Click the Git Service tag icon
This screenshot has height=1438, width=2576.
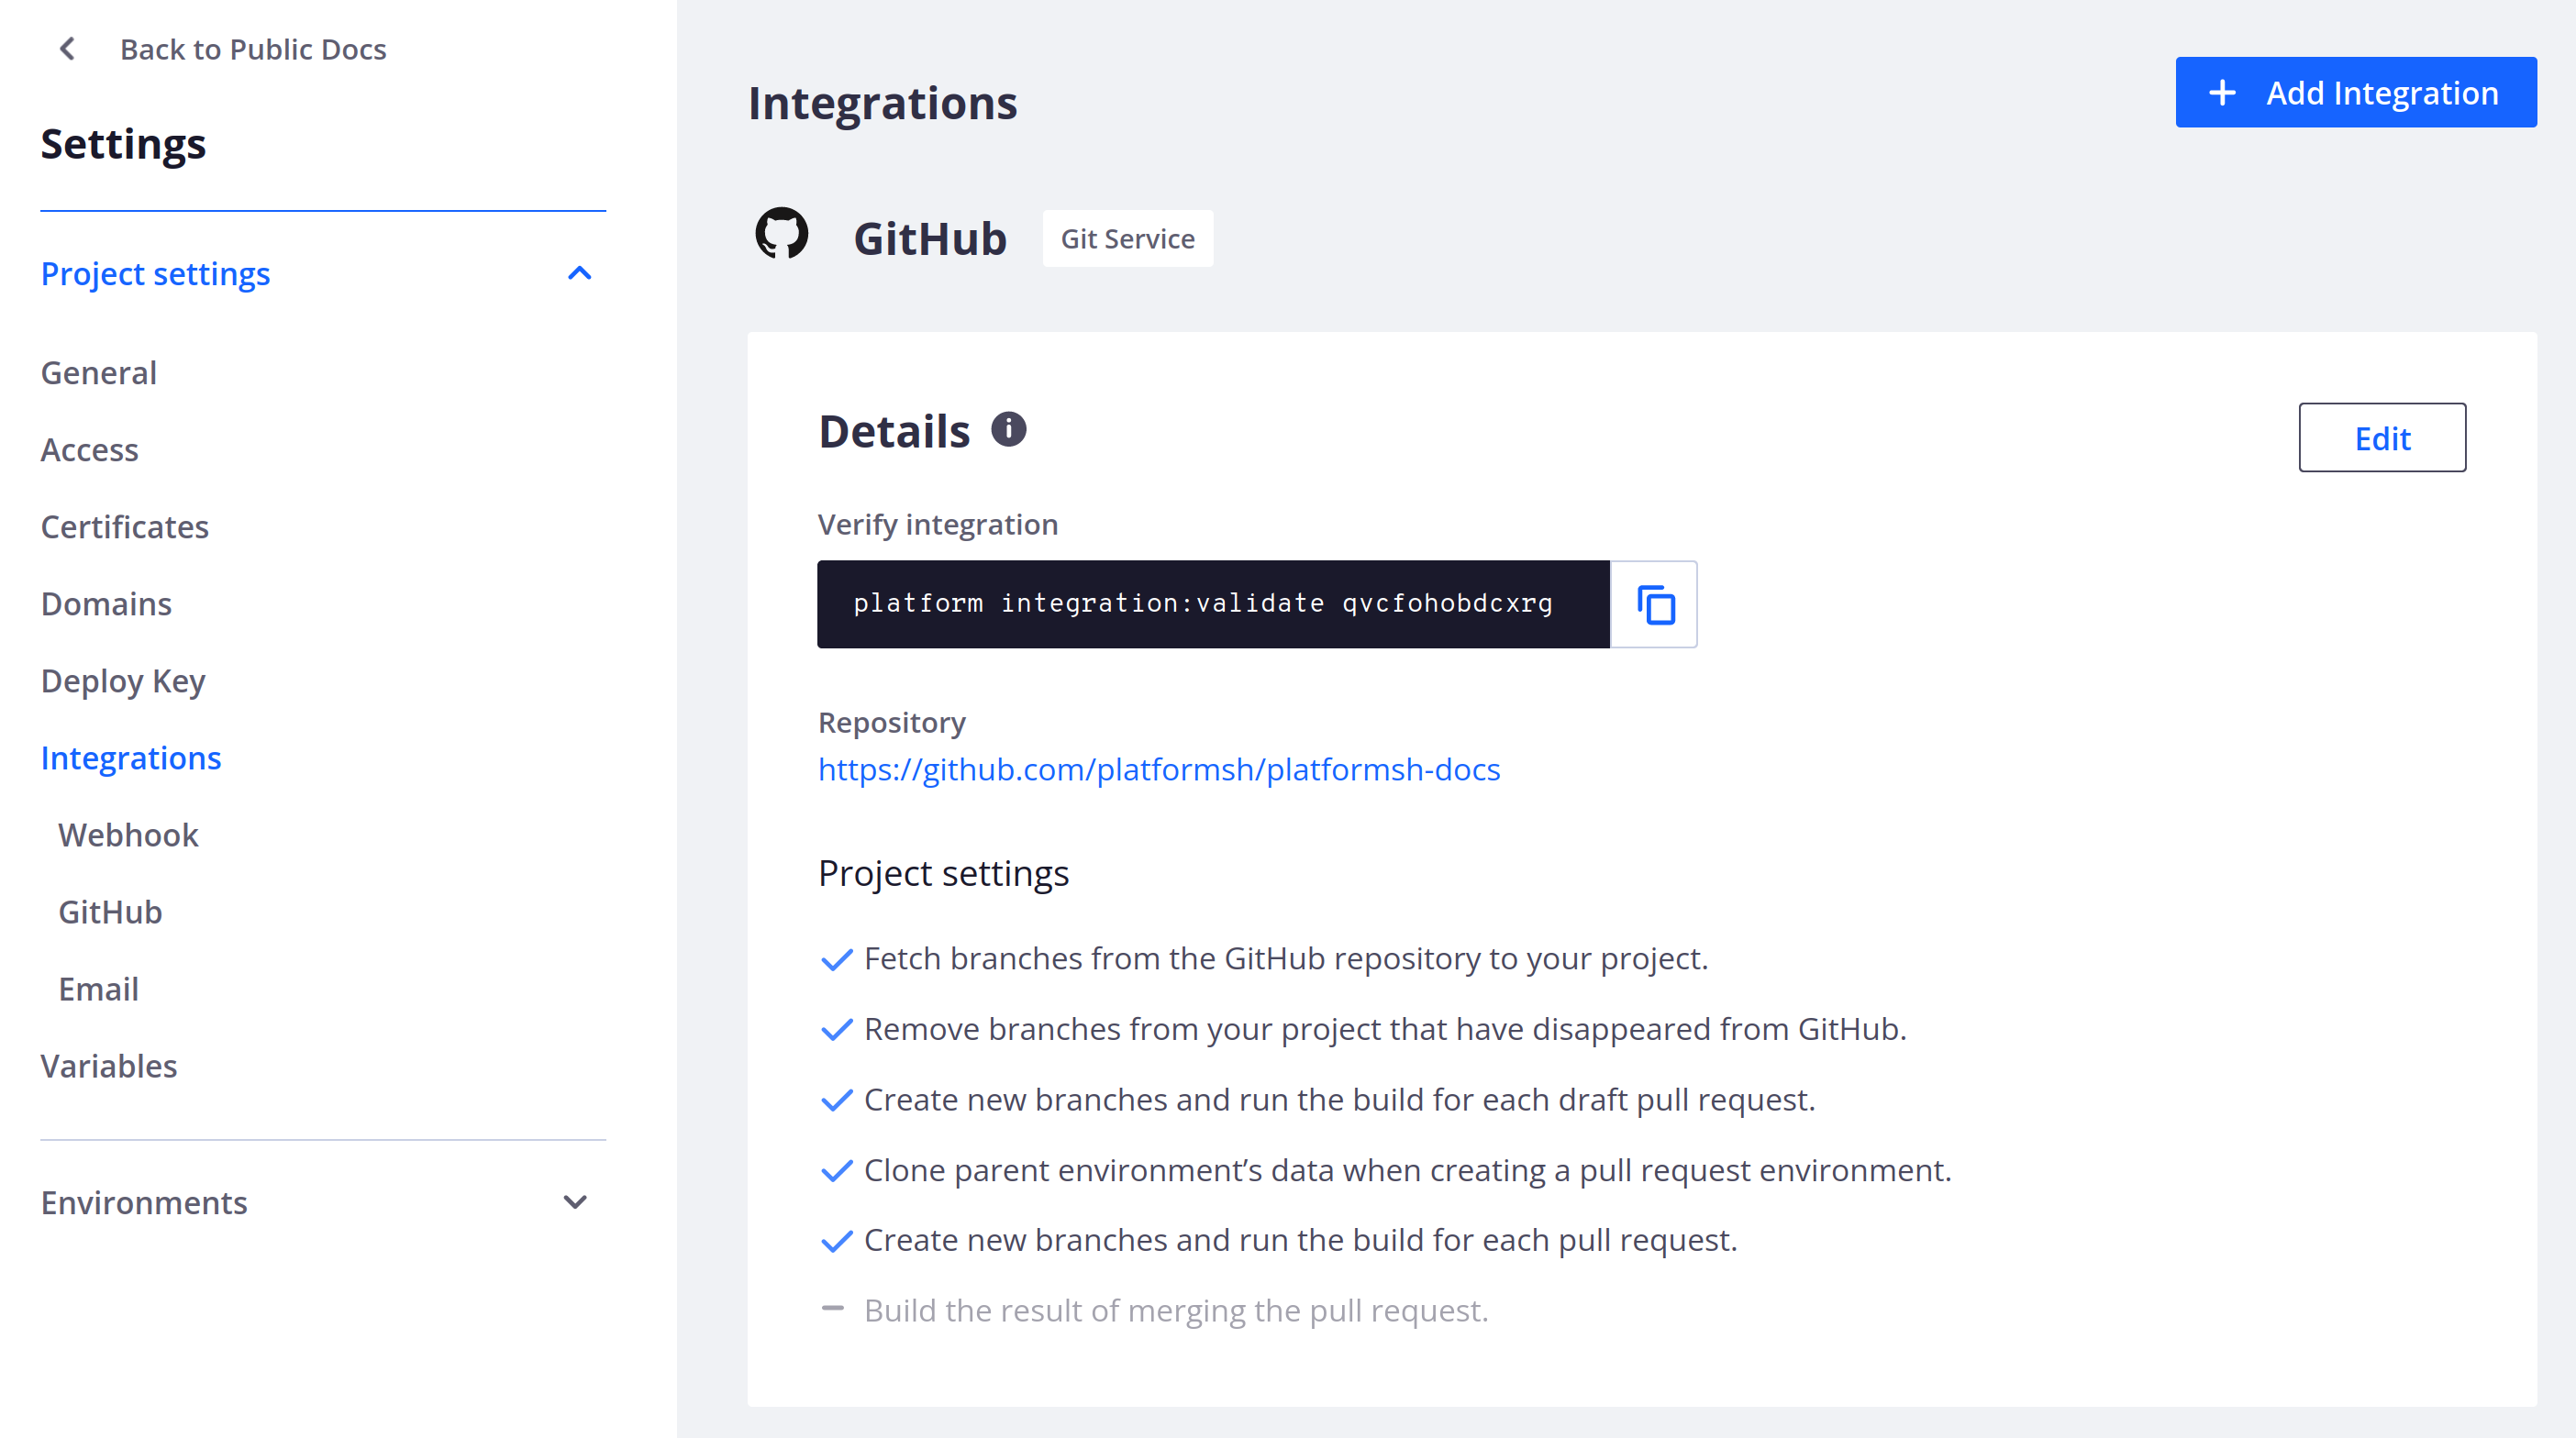(1128, 237)
